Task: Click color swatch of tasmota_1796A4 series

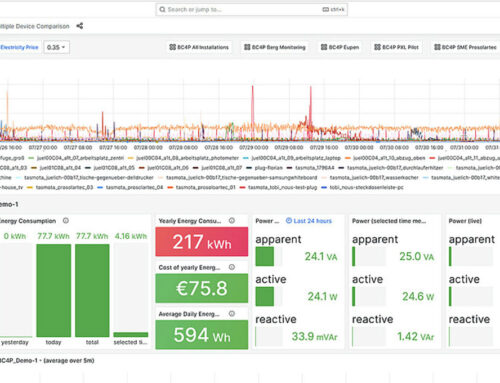Action: [289, 168]
